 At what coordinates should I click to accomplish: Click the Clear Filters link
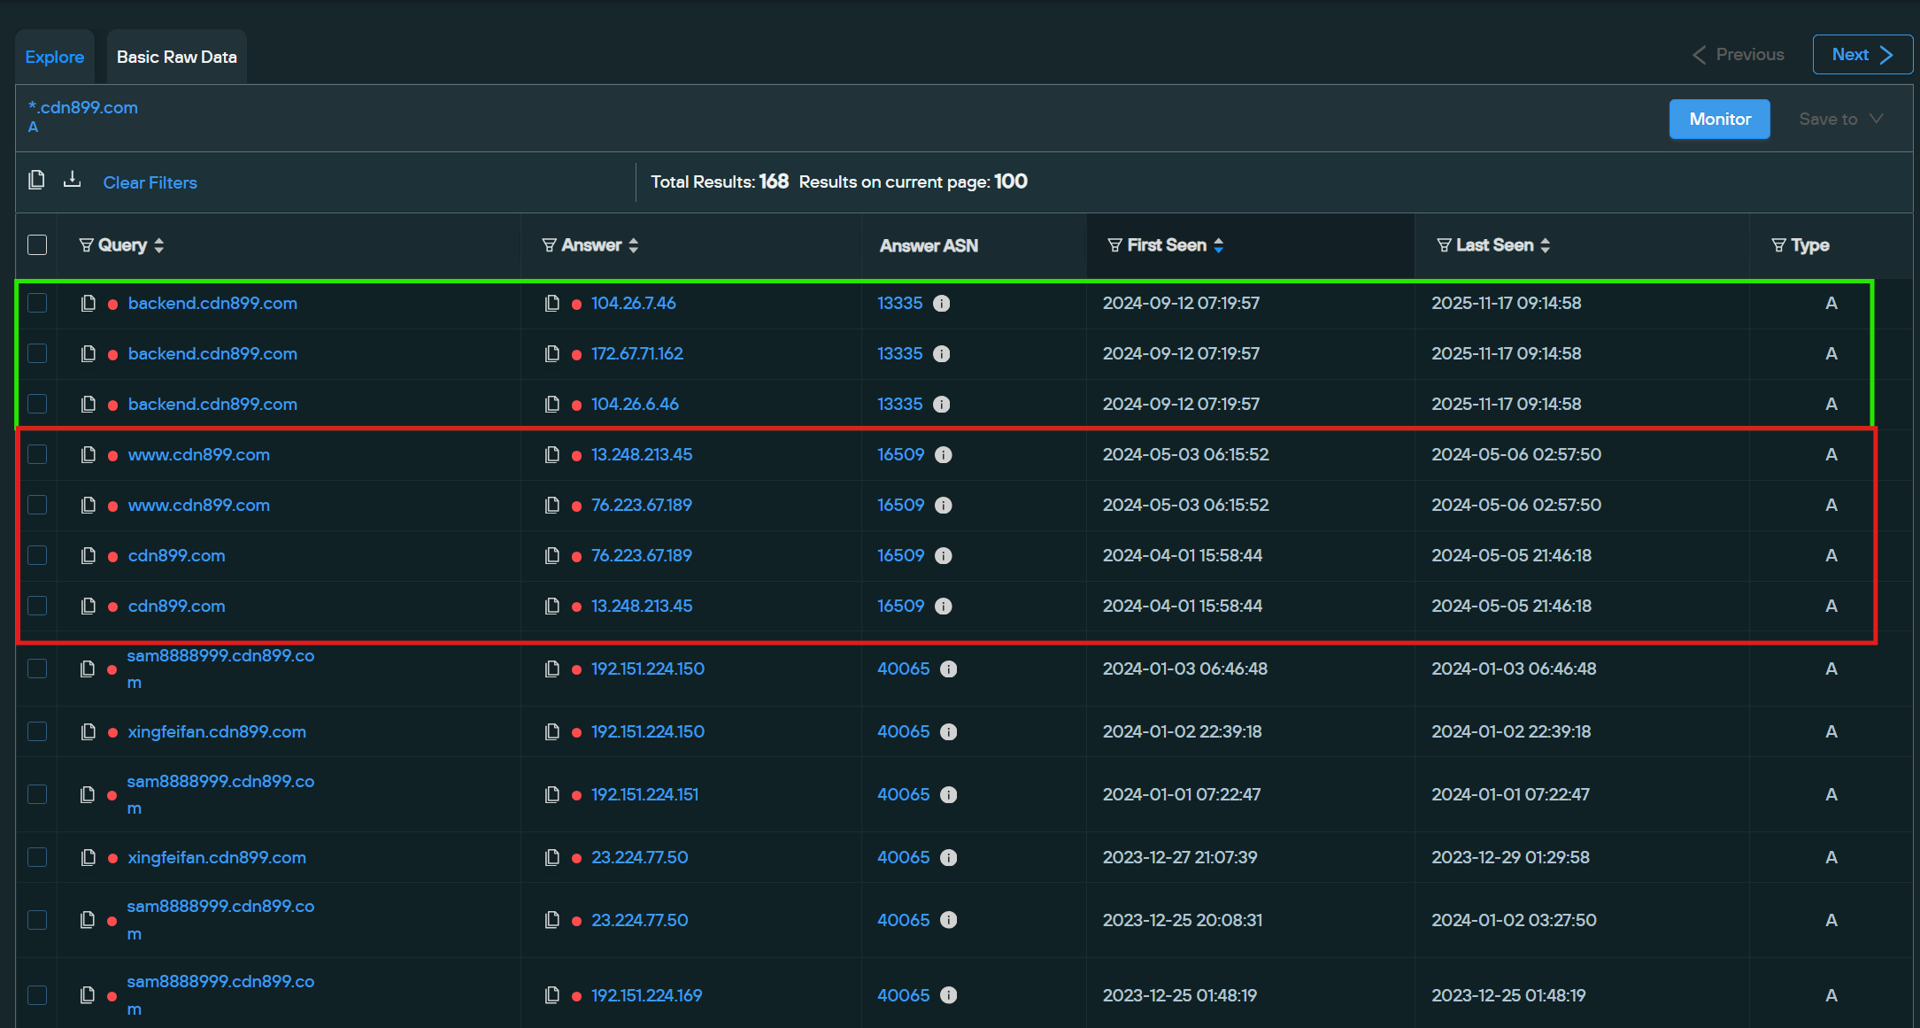(x=150, y=182)
